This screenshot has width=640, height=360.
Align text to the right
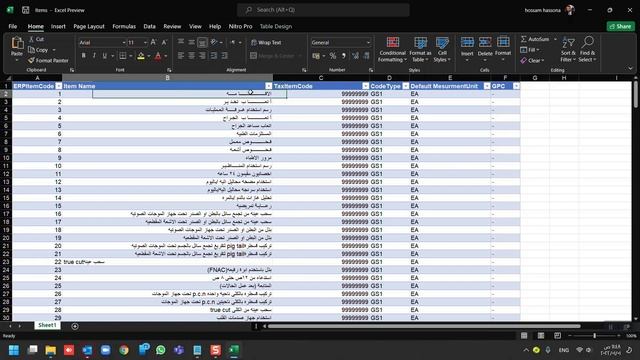tap(202, 56)
